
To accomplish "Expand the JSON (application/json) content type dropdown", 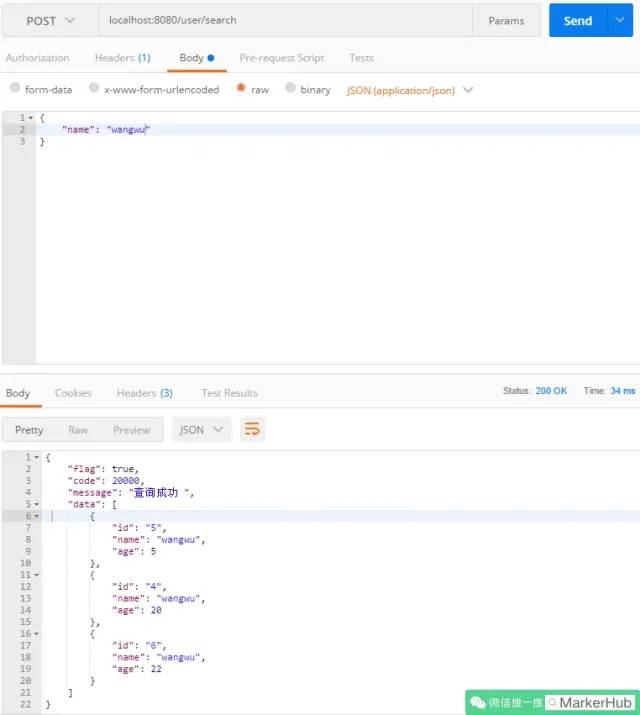I will tap(409, 90).
